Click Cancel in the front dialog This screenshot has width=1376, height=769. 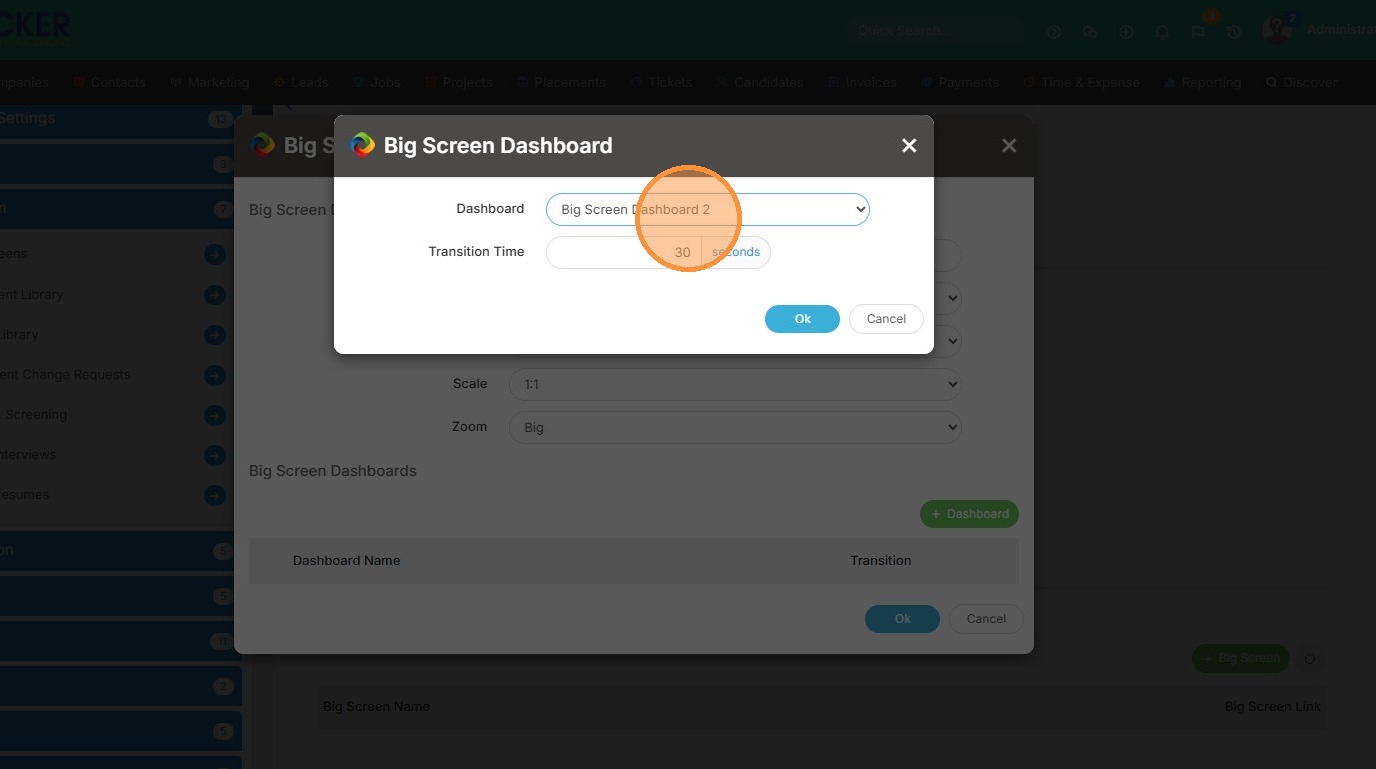(886, 319)
